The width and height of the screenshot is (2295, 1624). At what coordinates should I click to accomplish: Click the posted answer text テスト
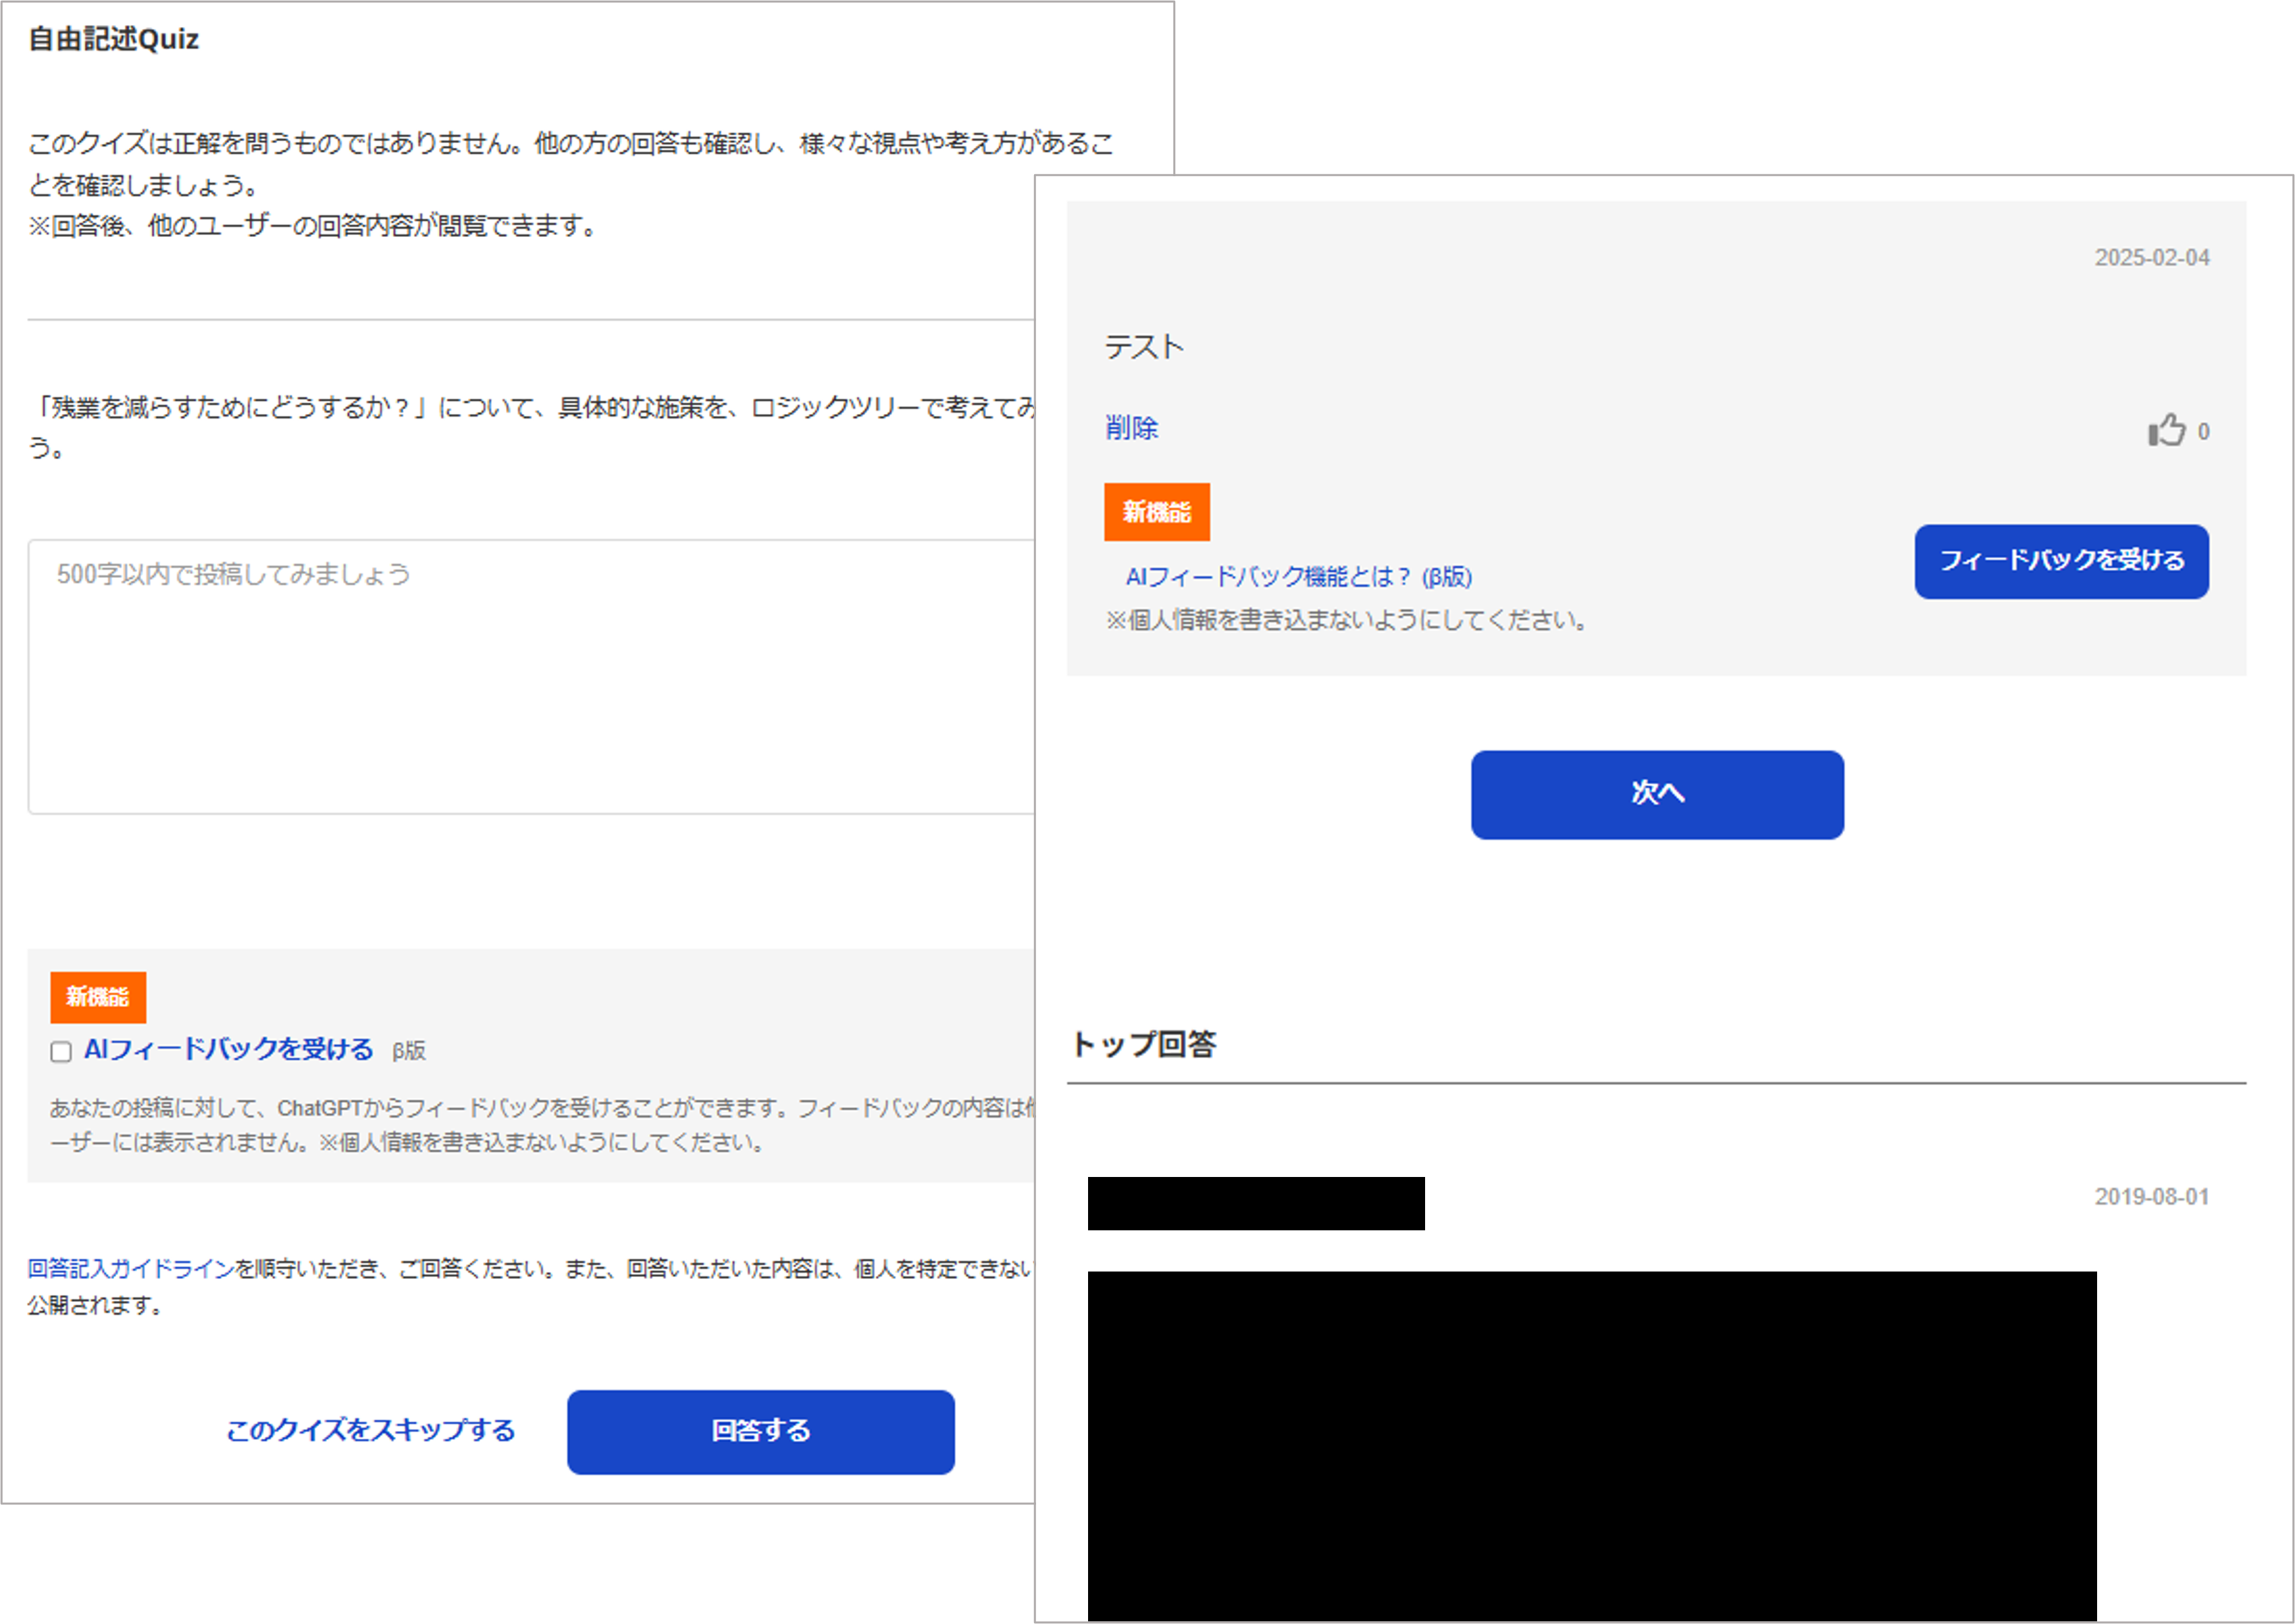coord(1144,347)
